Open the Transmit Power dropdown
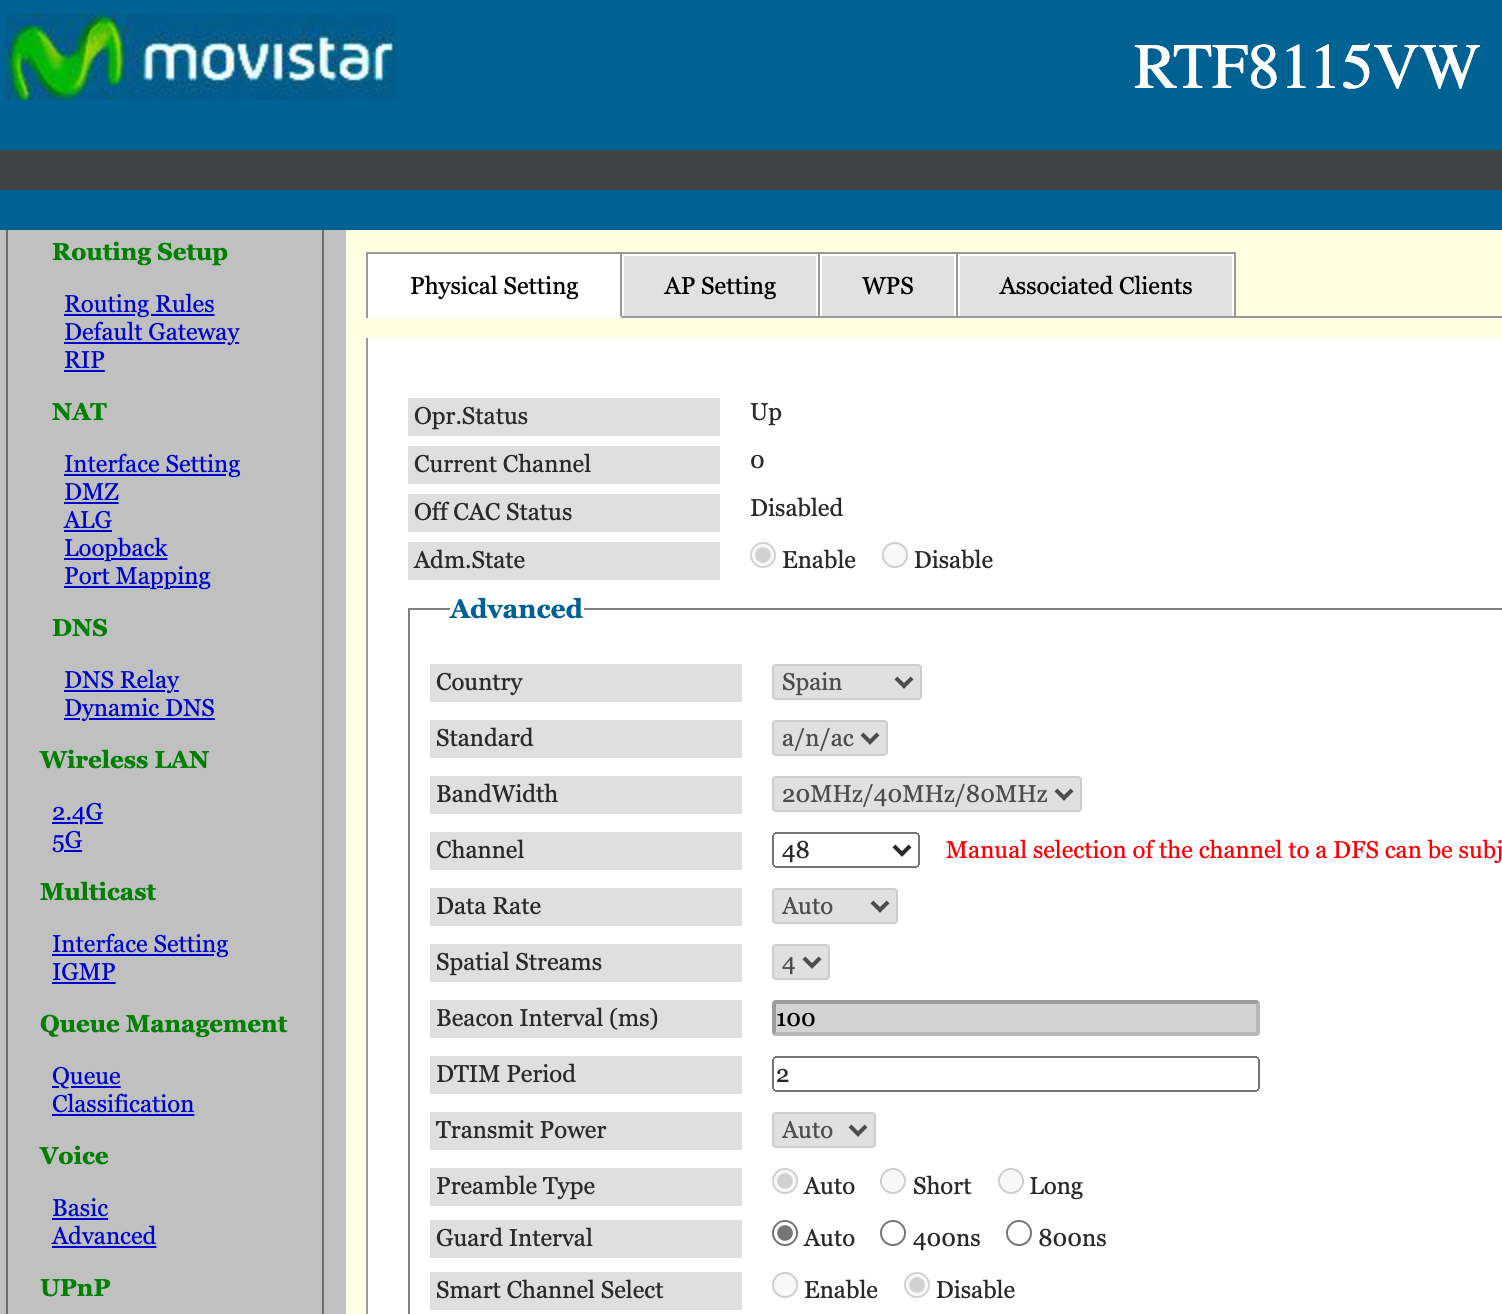 pyautogui.click(x=823, y=1130)
